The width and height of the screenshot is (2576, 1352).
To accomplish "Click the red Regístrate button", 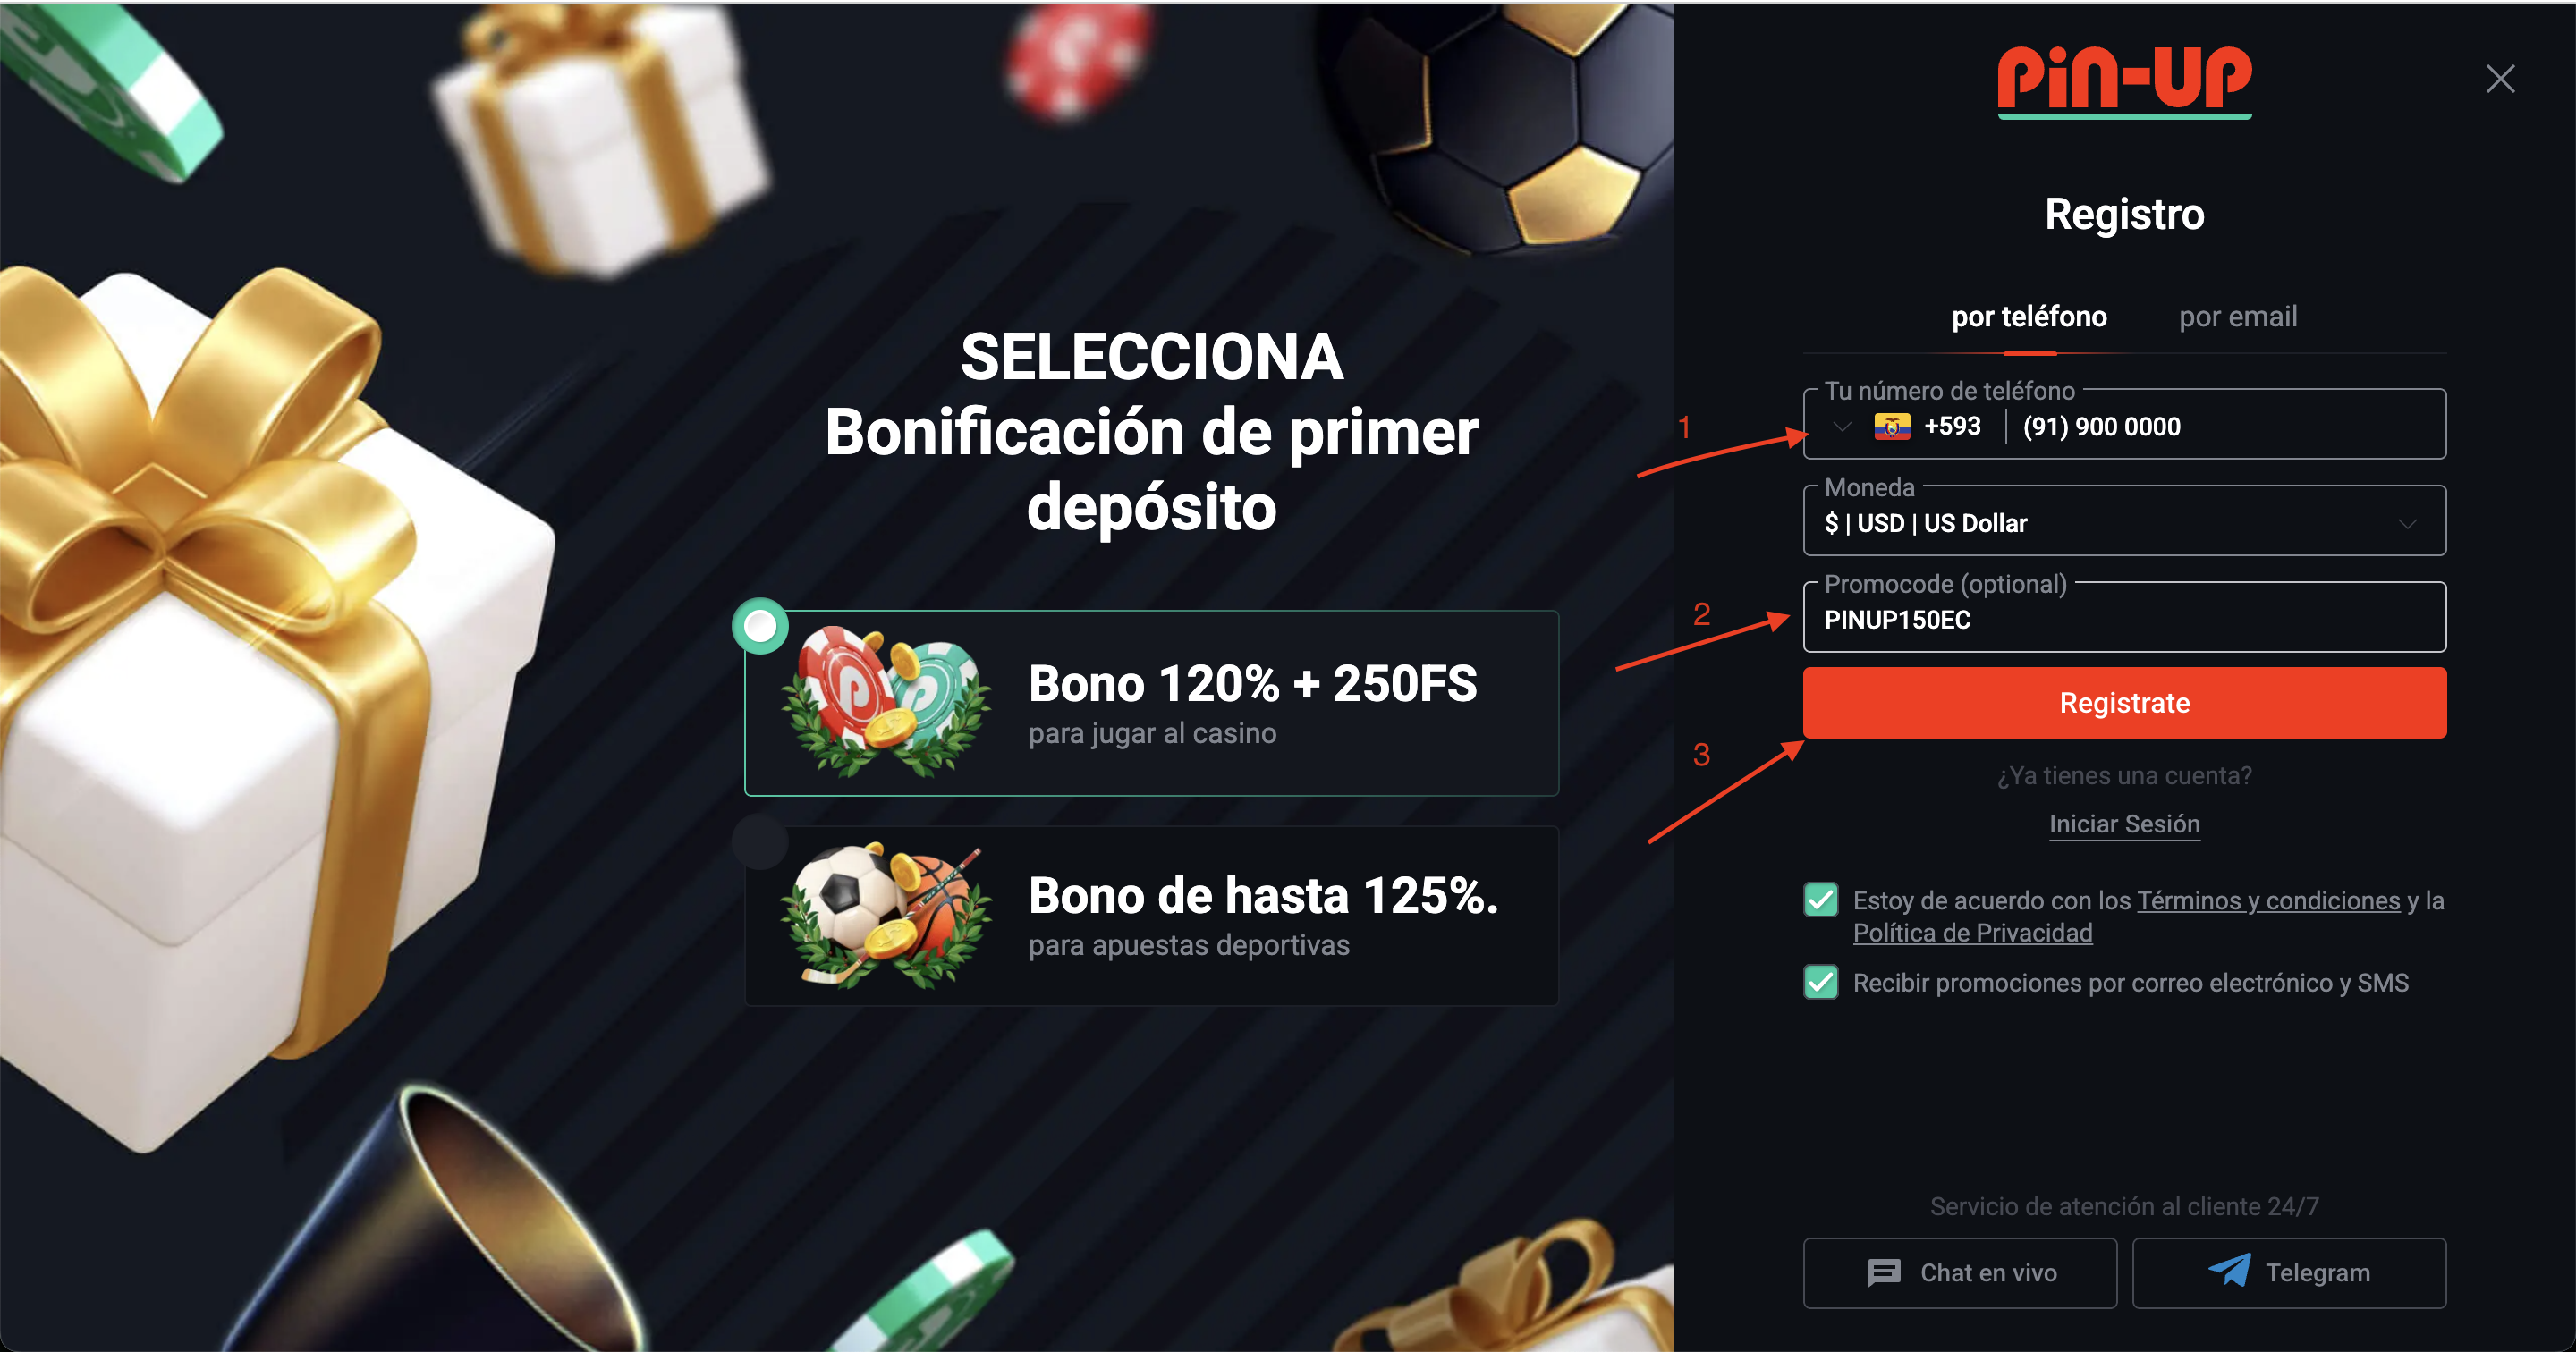I will coord(2124,703).
